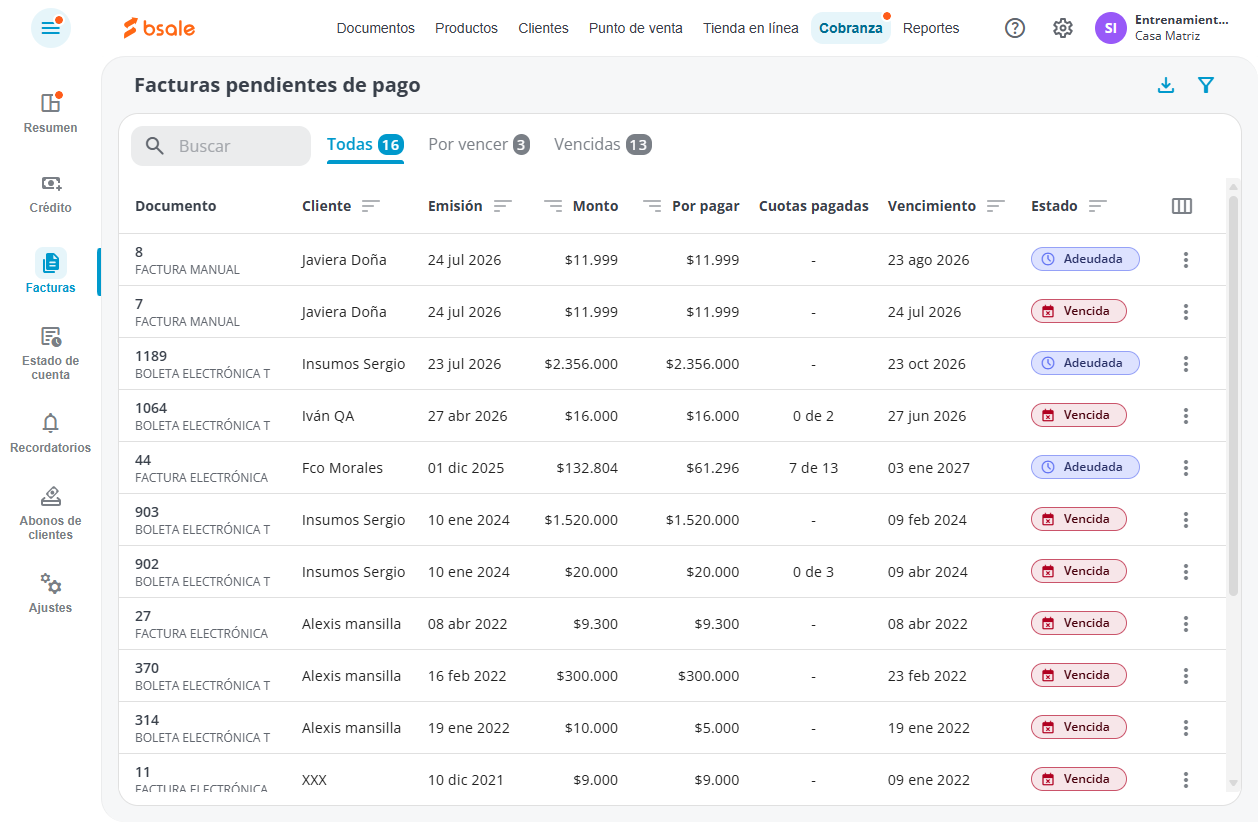This screenshot has width=1258, height=822.
Task: Open the Productos menu
Action: tap(466, 28)
